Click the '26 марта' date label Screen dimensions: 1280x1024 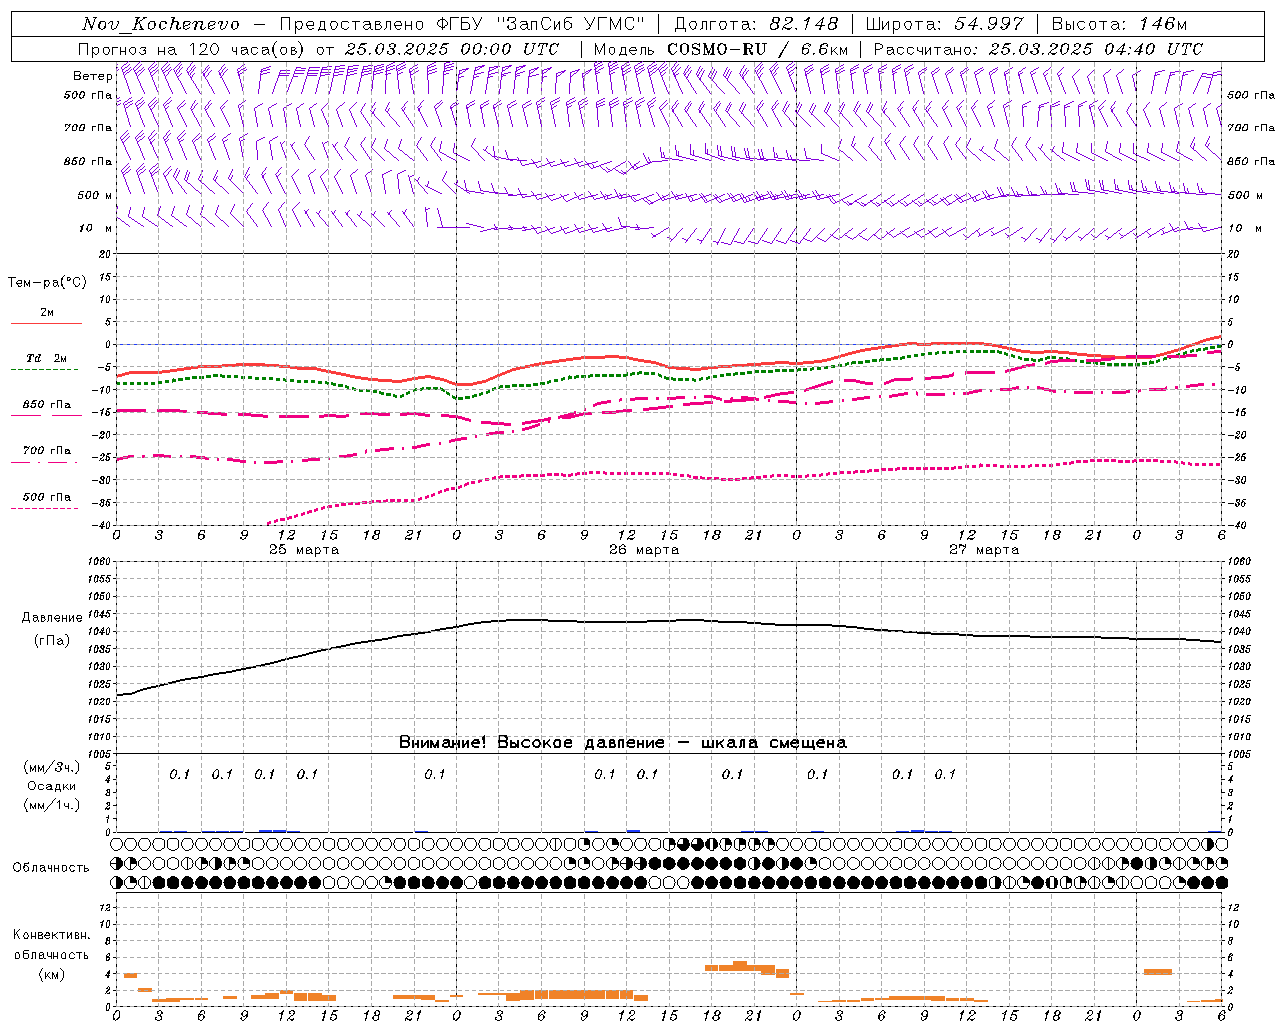point(644,550)
